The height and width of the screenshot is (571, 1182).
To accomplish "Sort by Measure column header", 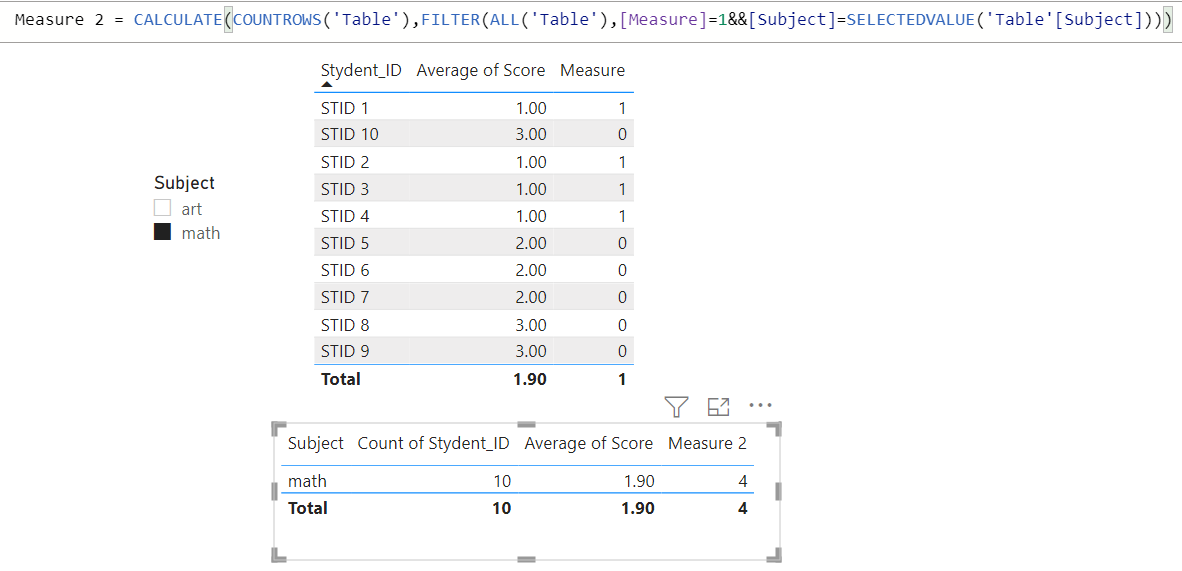I will point(592,70).
